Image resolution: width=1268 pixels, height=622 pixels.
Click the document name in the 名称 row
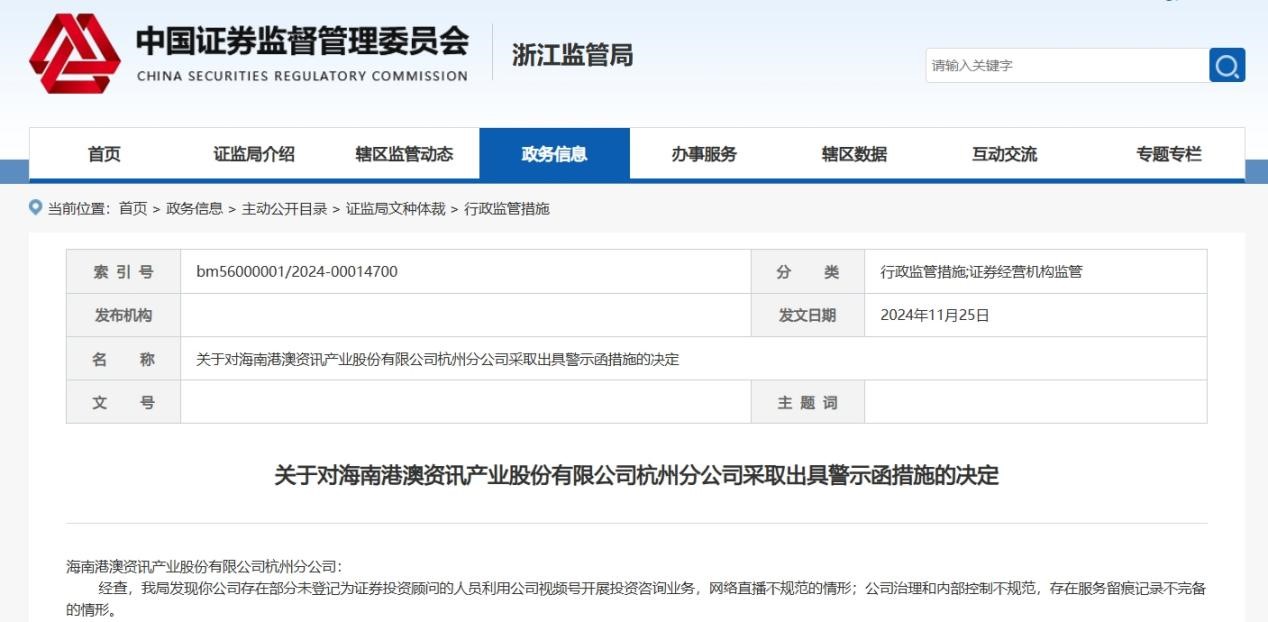pos(437,359)
